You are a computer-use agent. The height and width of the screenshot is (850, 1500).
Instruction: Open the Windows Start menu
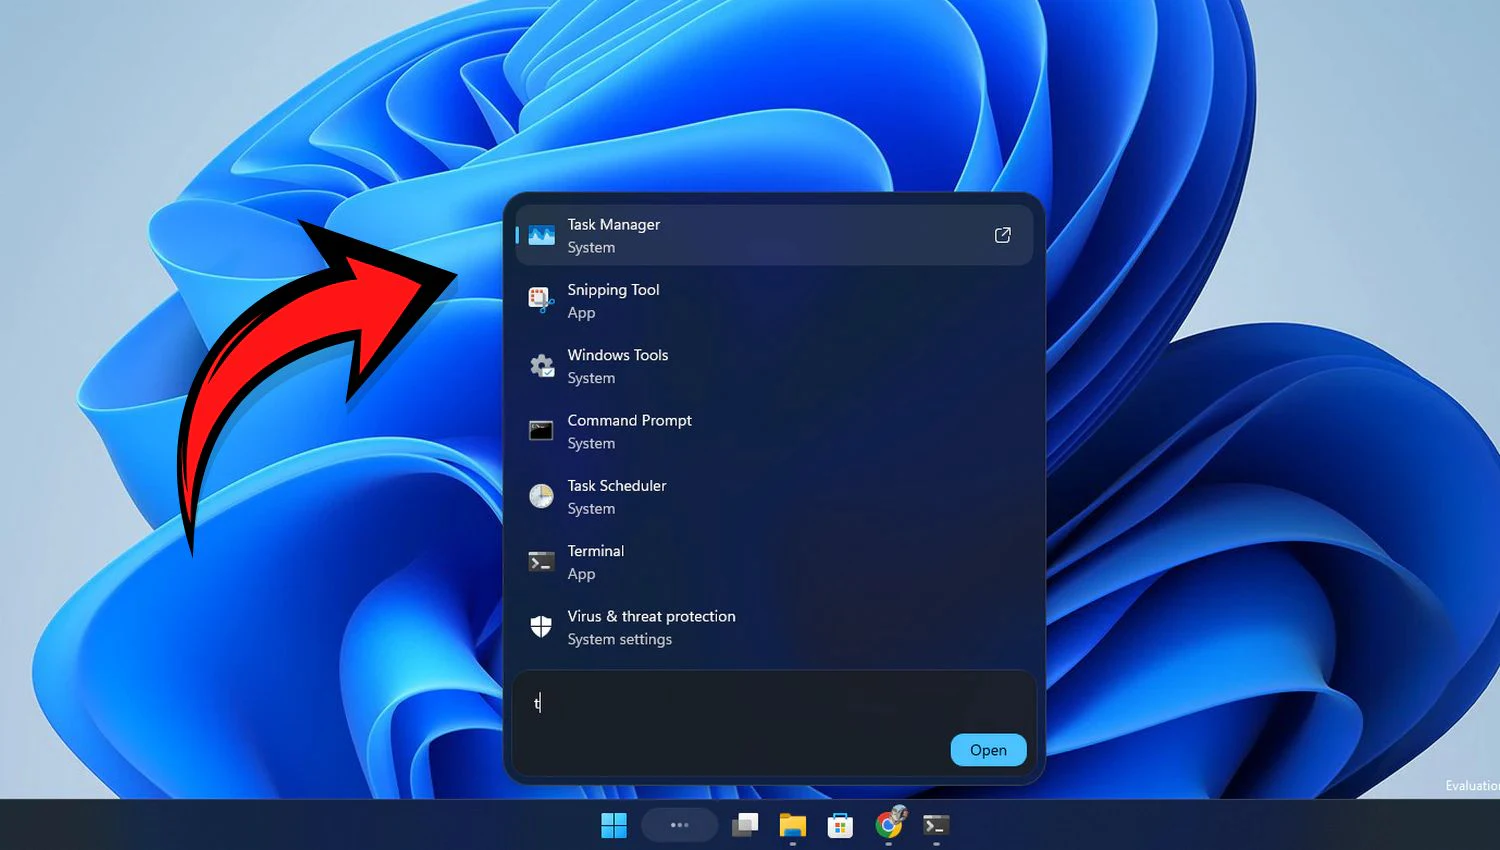click(x=614, y=825)
